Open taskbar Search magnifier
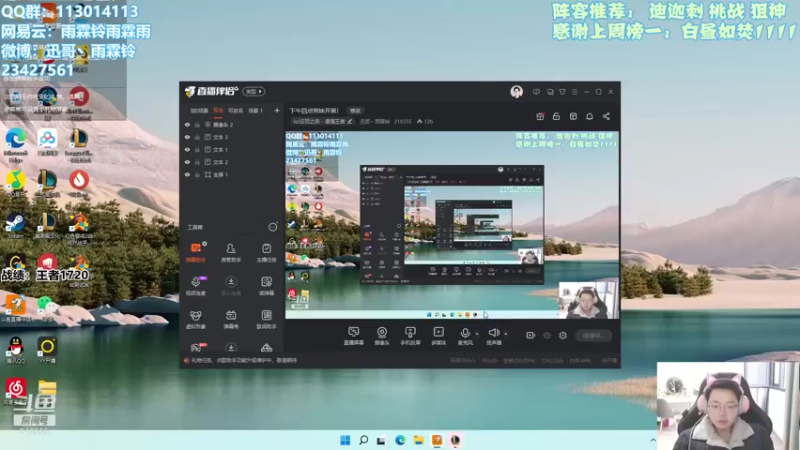800x450 pixels. coord(363,440)
